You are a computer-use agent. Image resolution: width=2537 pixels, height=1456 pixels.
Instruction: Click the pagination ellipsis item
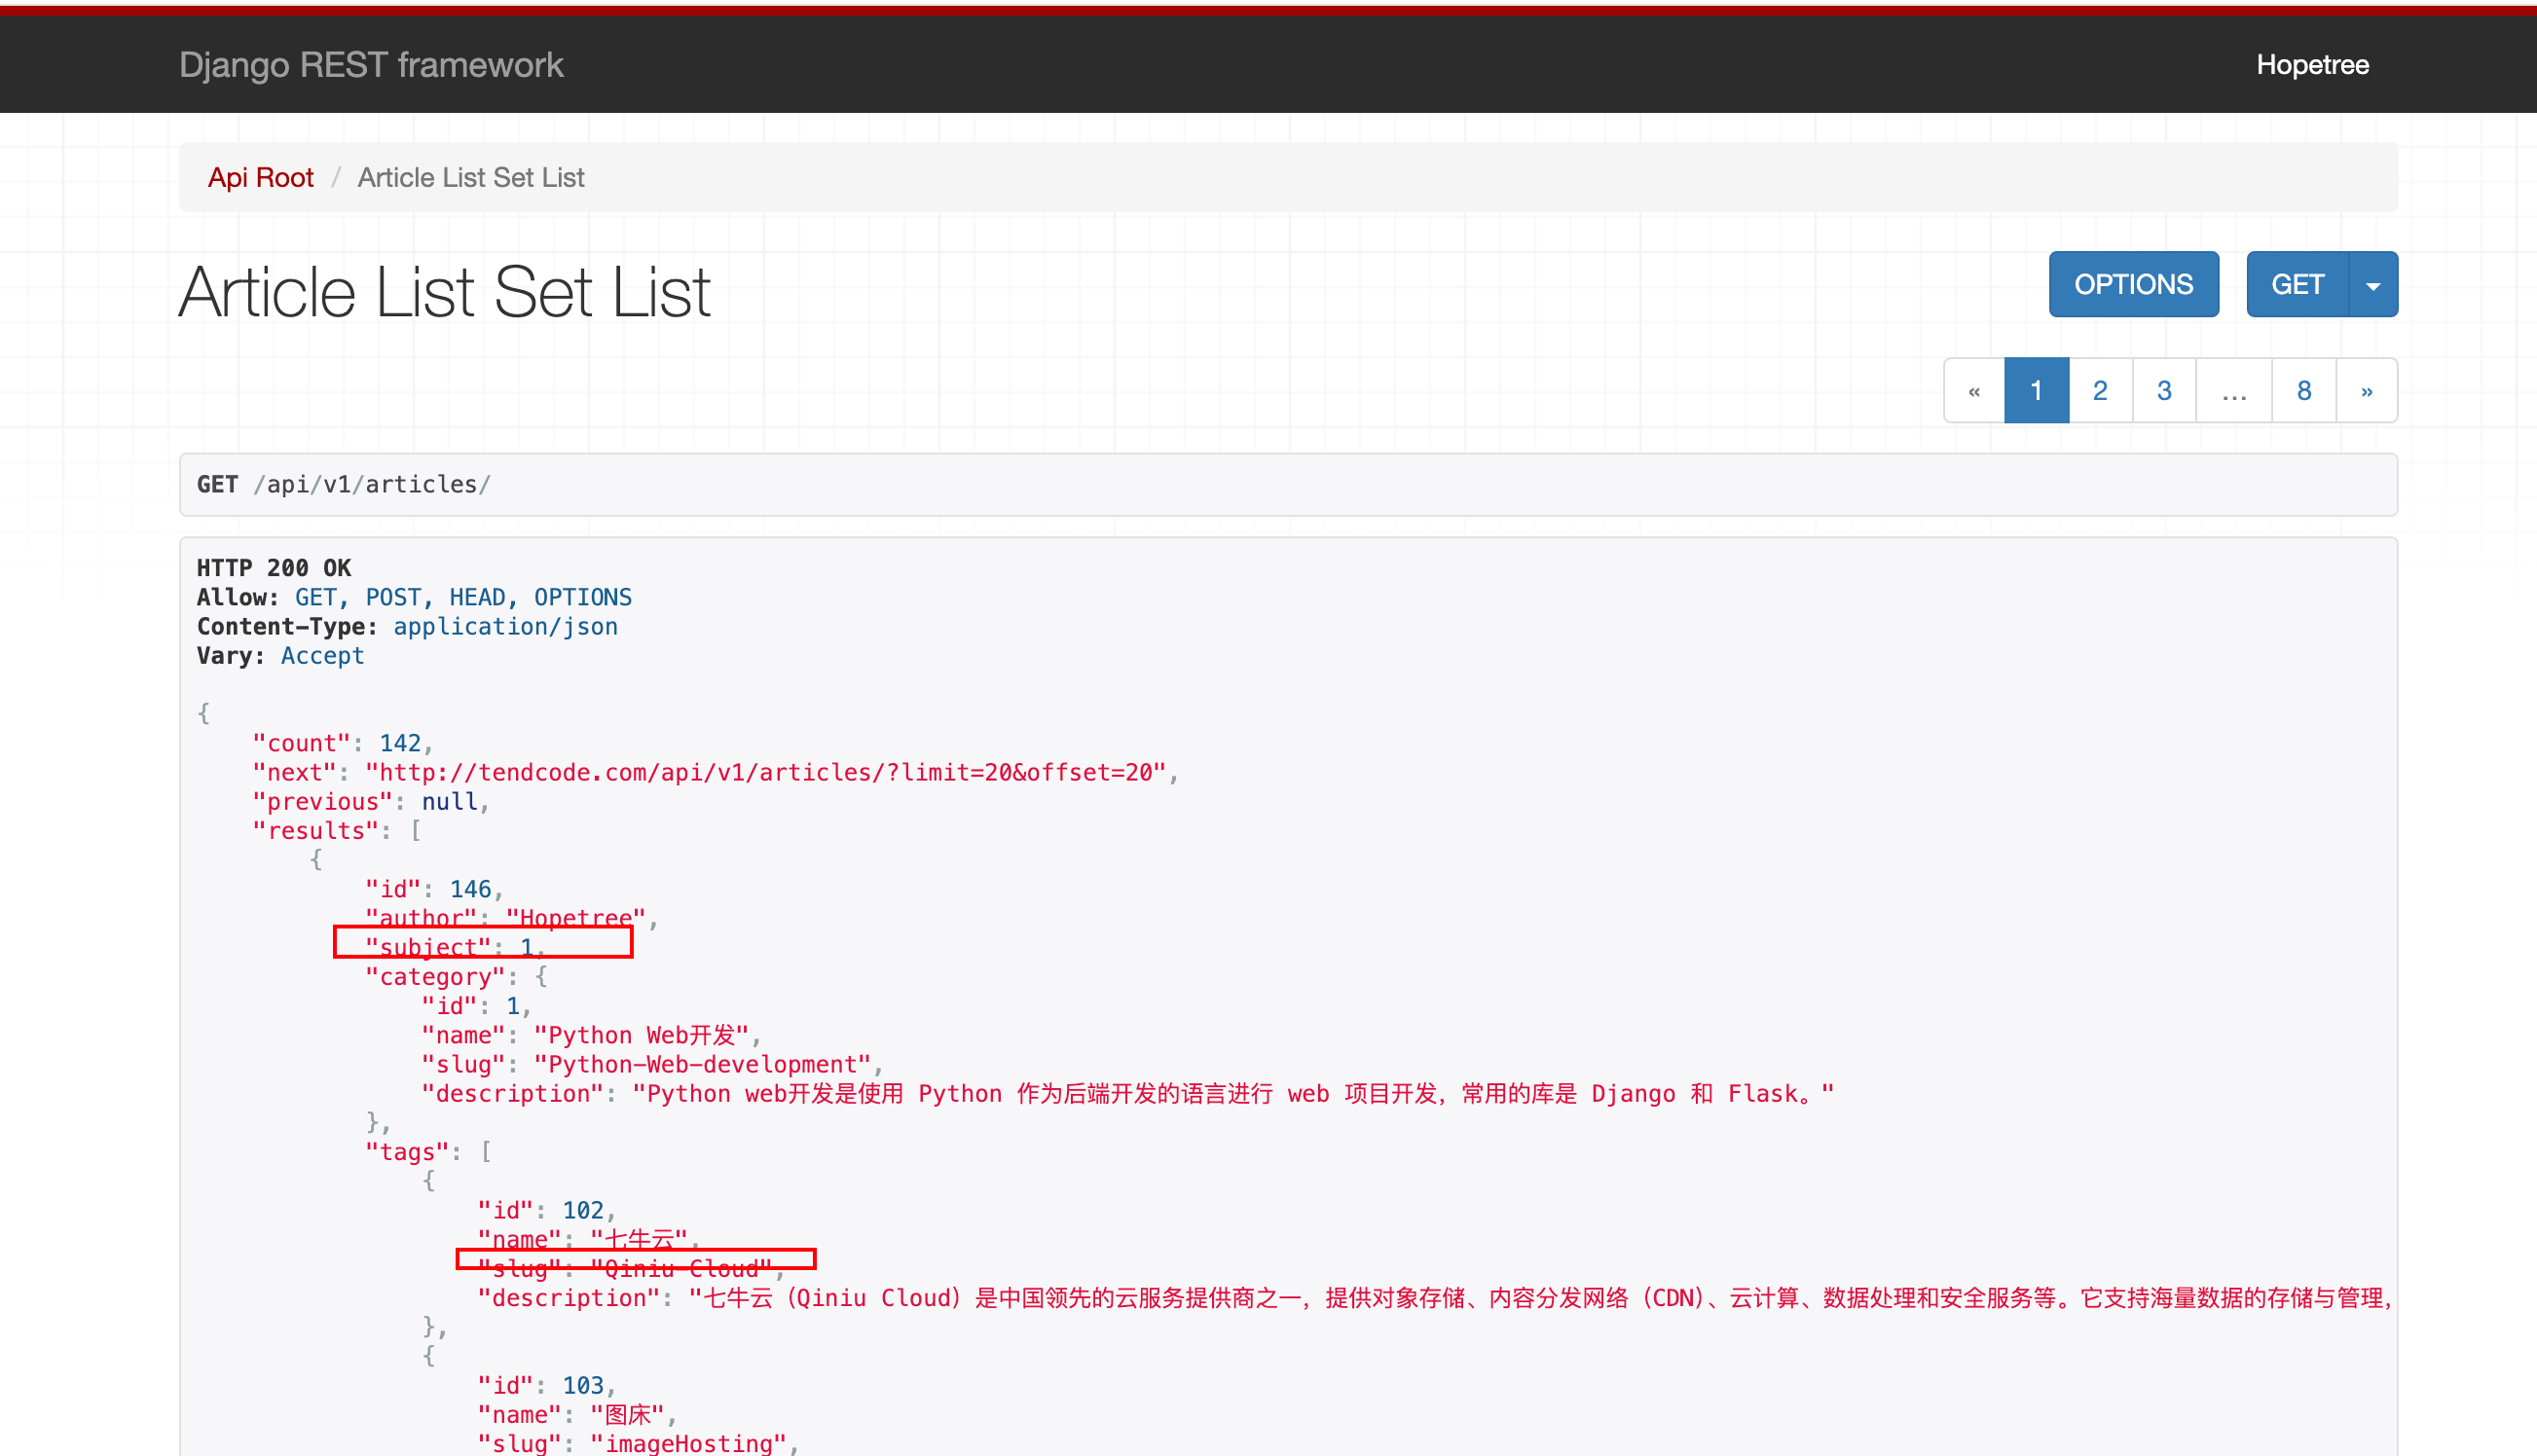2234,390
